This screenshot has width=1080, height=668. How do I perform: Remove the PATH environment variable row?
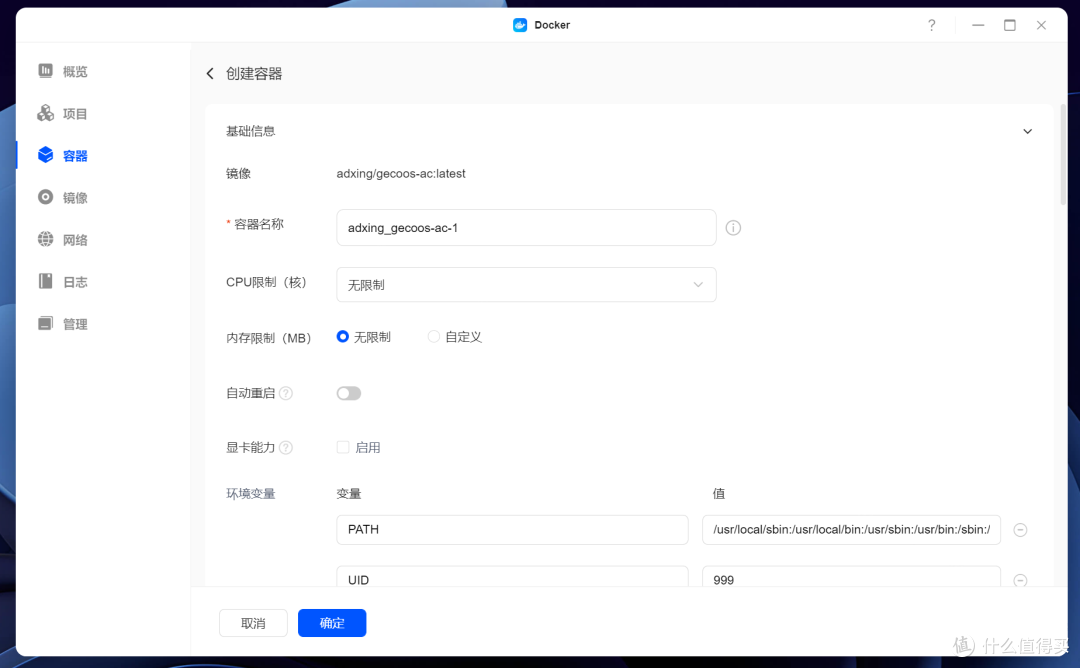1021,530
